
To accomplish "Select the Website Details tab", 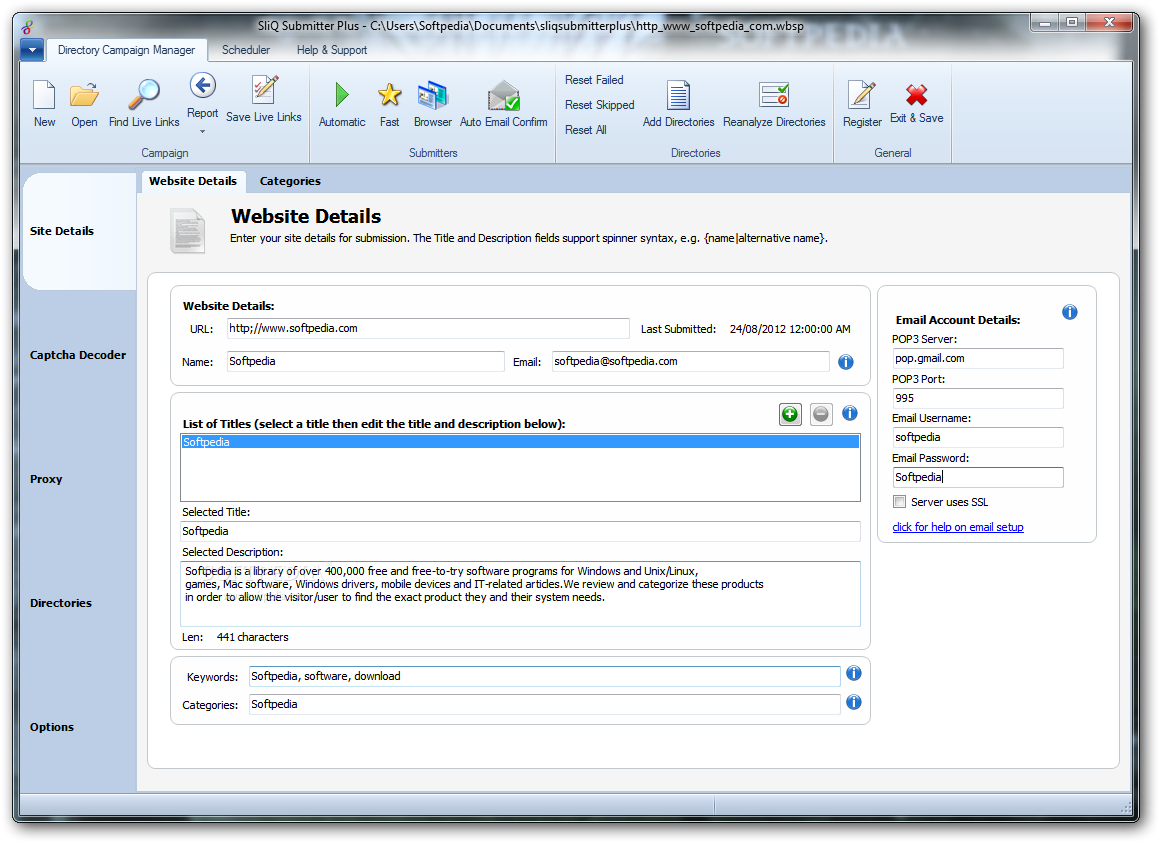I will tap(193, 181).
